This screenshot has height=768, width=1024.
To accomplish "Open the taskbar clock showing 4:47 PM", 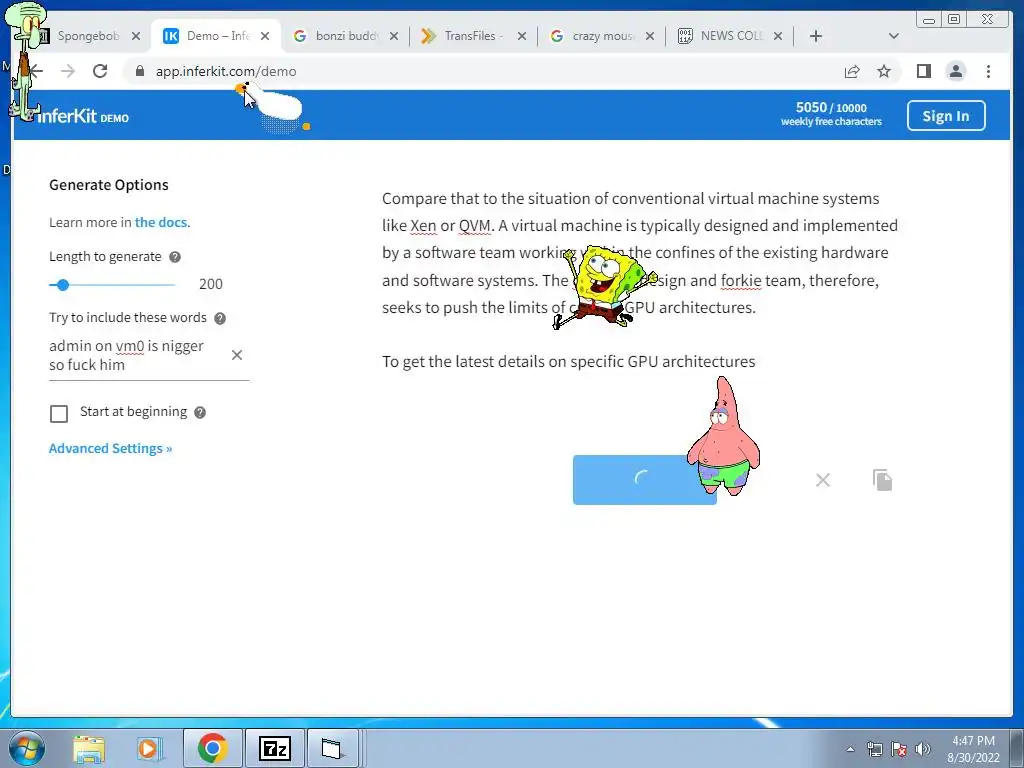I will tap(973, 749).
